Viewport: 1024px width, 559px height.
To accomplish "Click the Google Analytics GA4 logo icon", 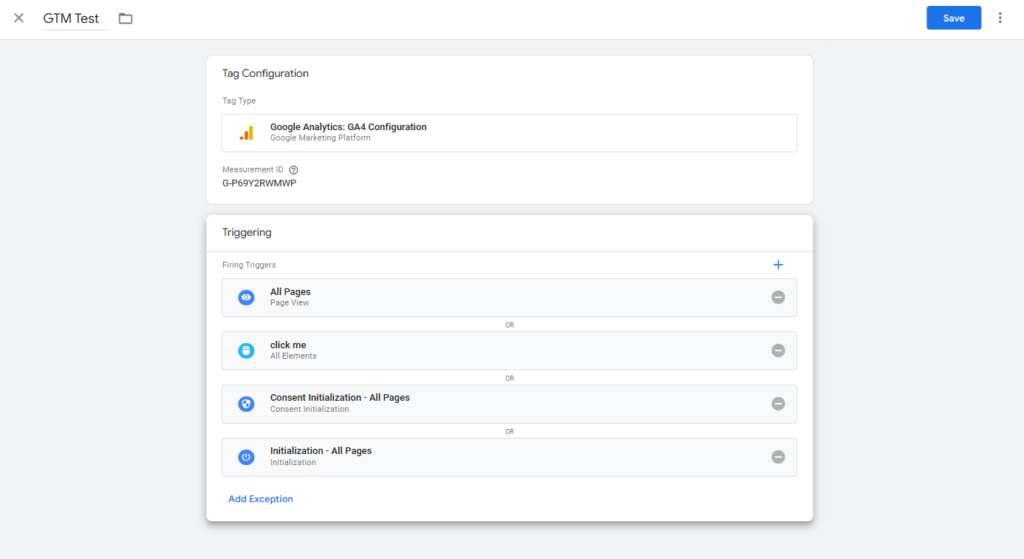I will (246, 133).
